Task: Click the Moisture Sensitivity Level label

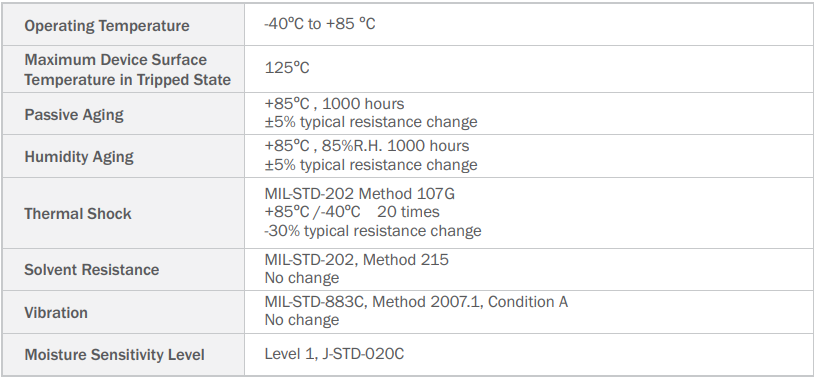Action: pos(115,355)
